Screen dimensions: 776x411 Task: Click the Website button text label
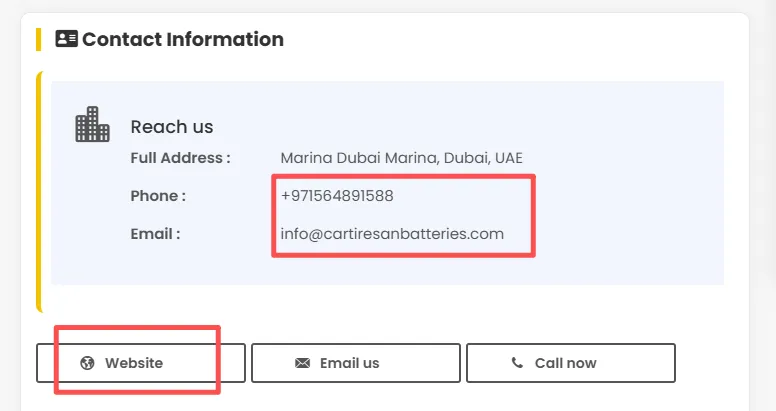click(x=134, y=363)
